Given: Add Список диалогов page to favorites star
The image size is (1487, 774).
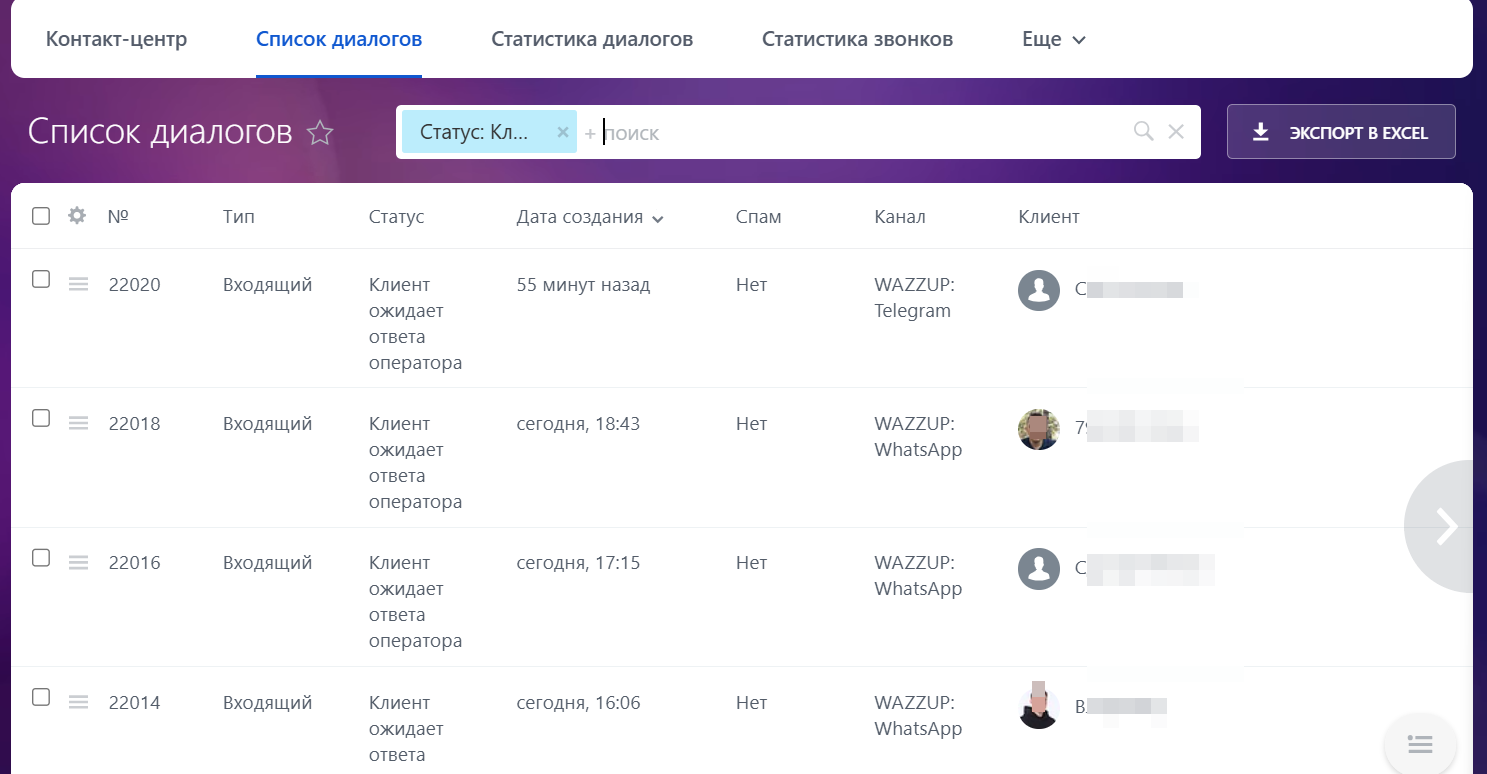Looking at the screenshot, I should 320,133.
